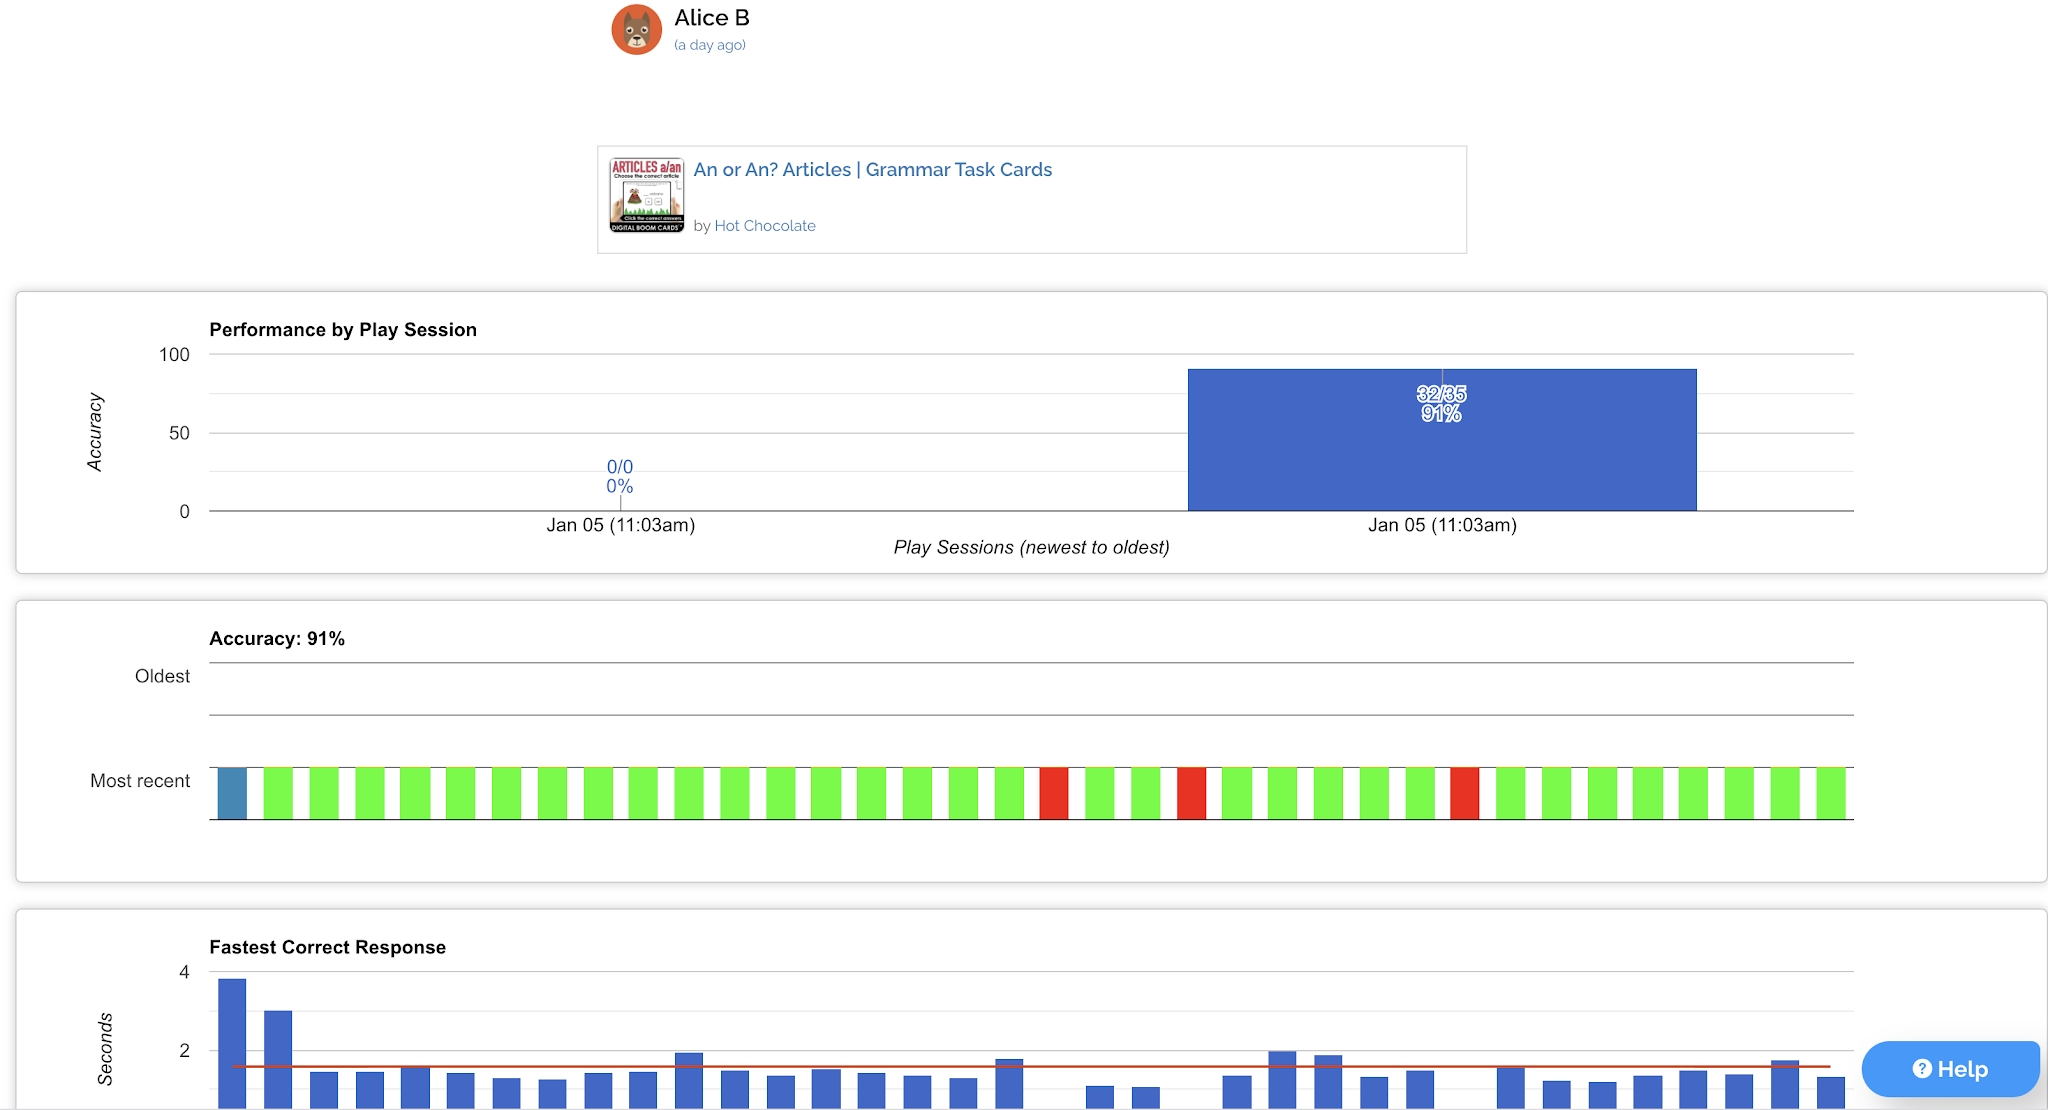Open An or An? Articles deck link

point(872,170)
